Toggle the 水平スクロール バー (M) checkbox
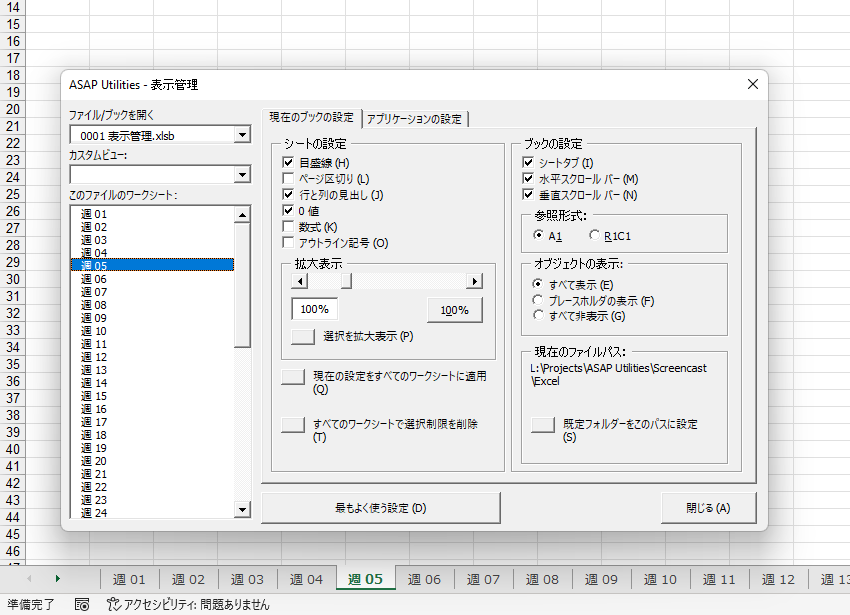The height and width of the screenshot is (615, 850). [528, 178]
